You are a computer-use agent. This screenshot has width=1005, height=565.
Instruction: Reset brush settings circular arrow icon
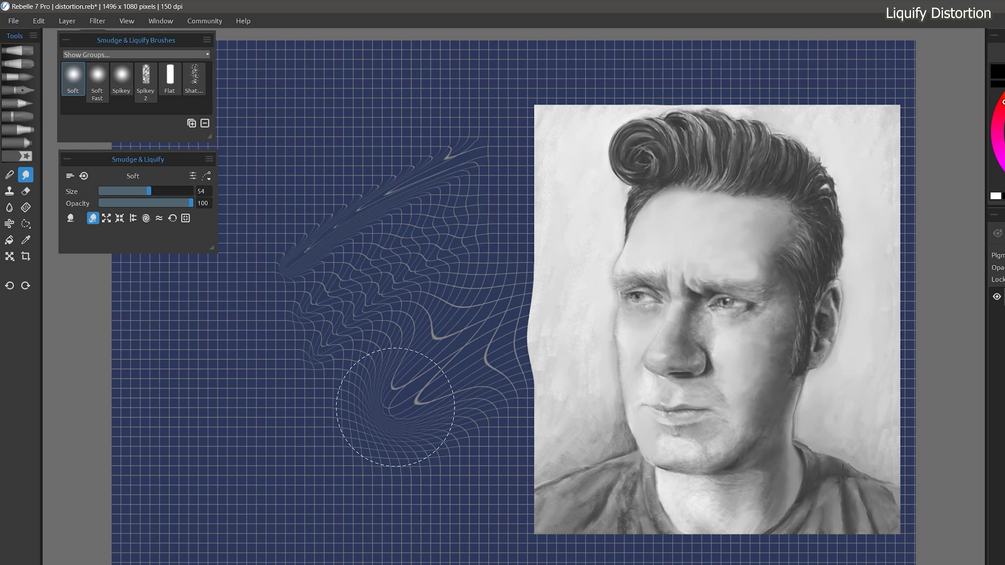click(x=83, y=176)
